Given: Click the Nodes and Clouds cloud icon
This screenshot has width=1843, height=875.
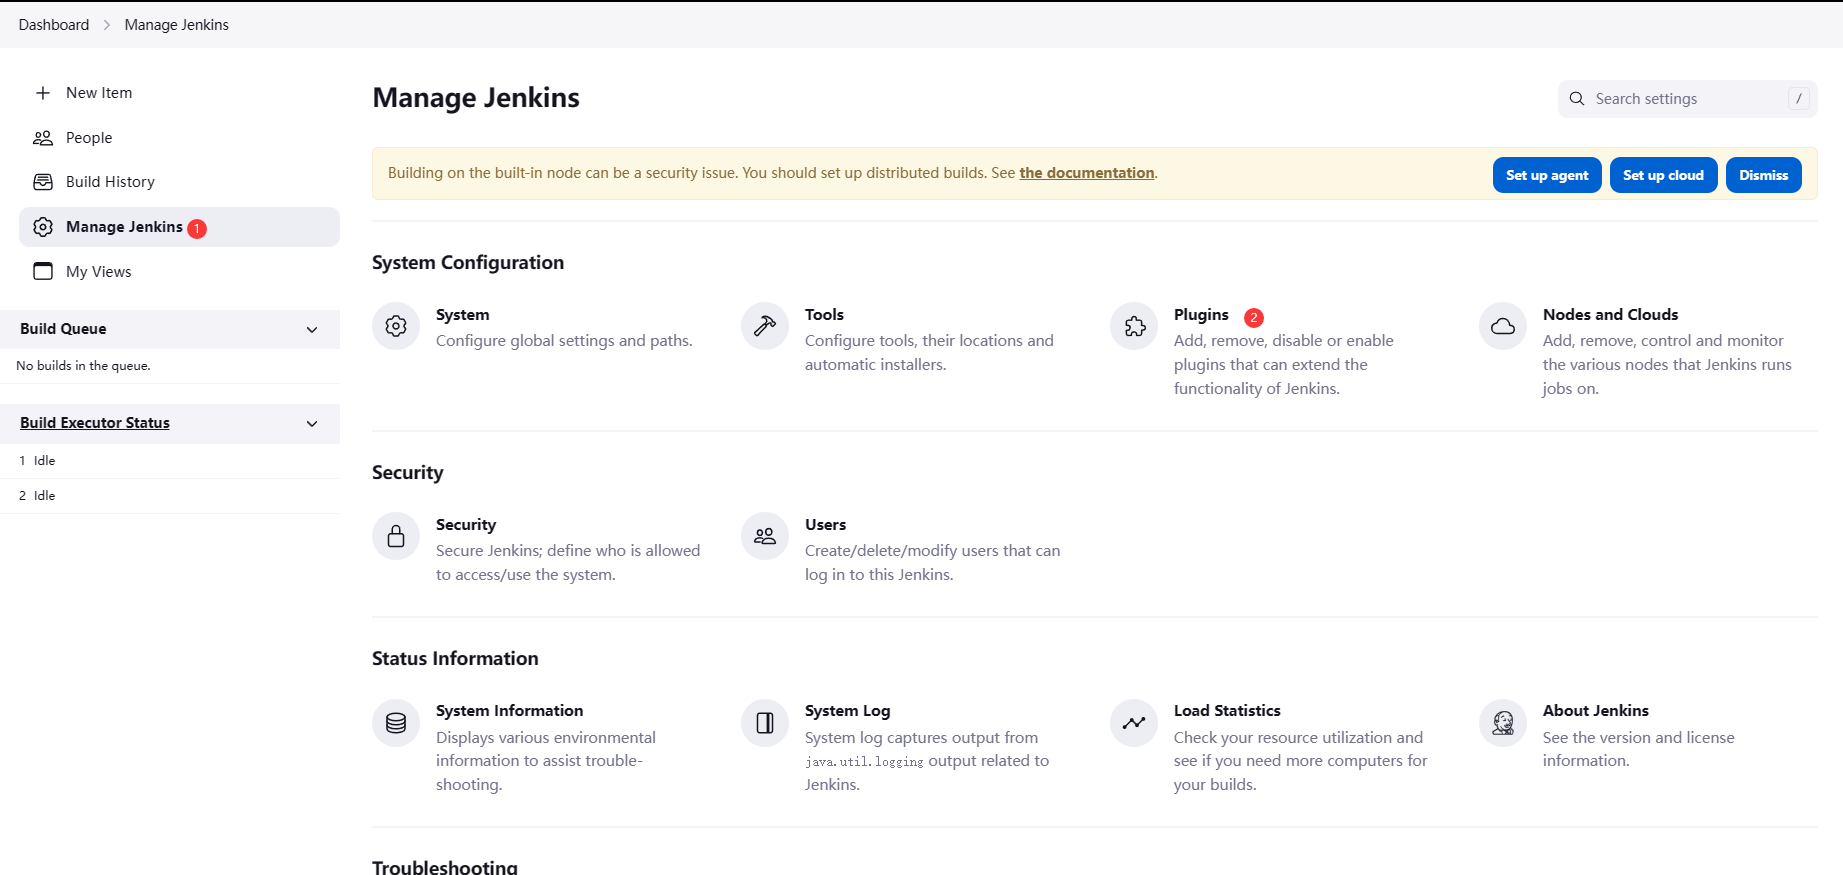Looking at the screenshot, I should [x=1503, y=326].
